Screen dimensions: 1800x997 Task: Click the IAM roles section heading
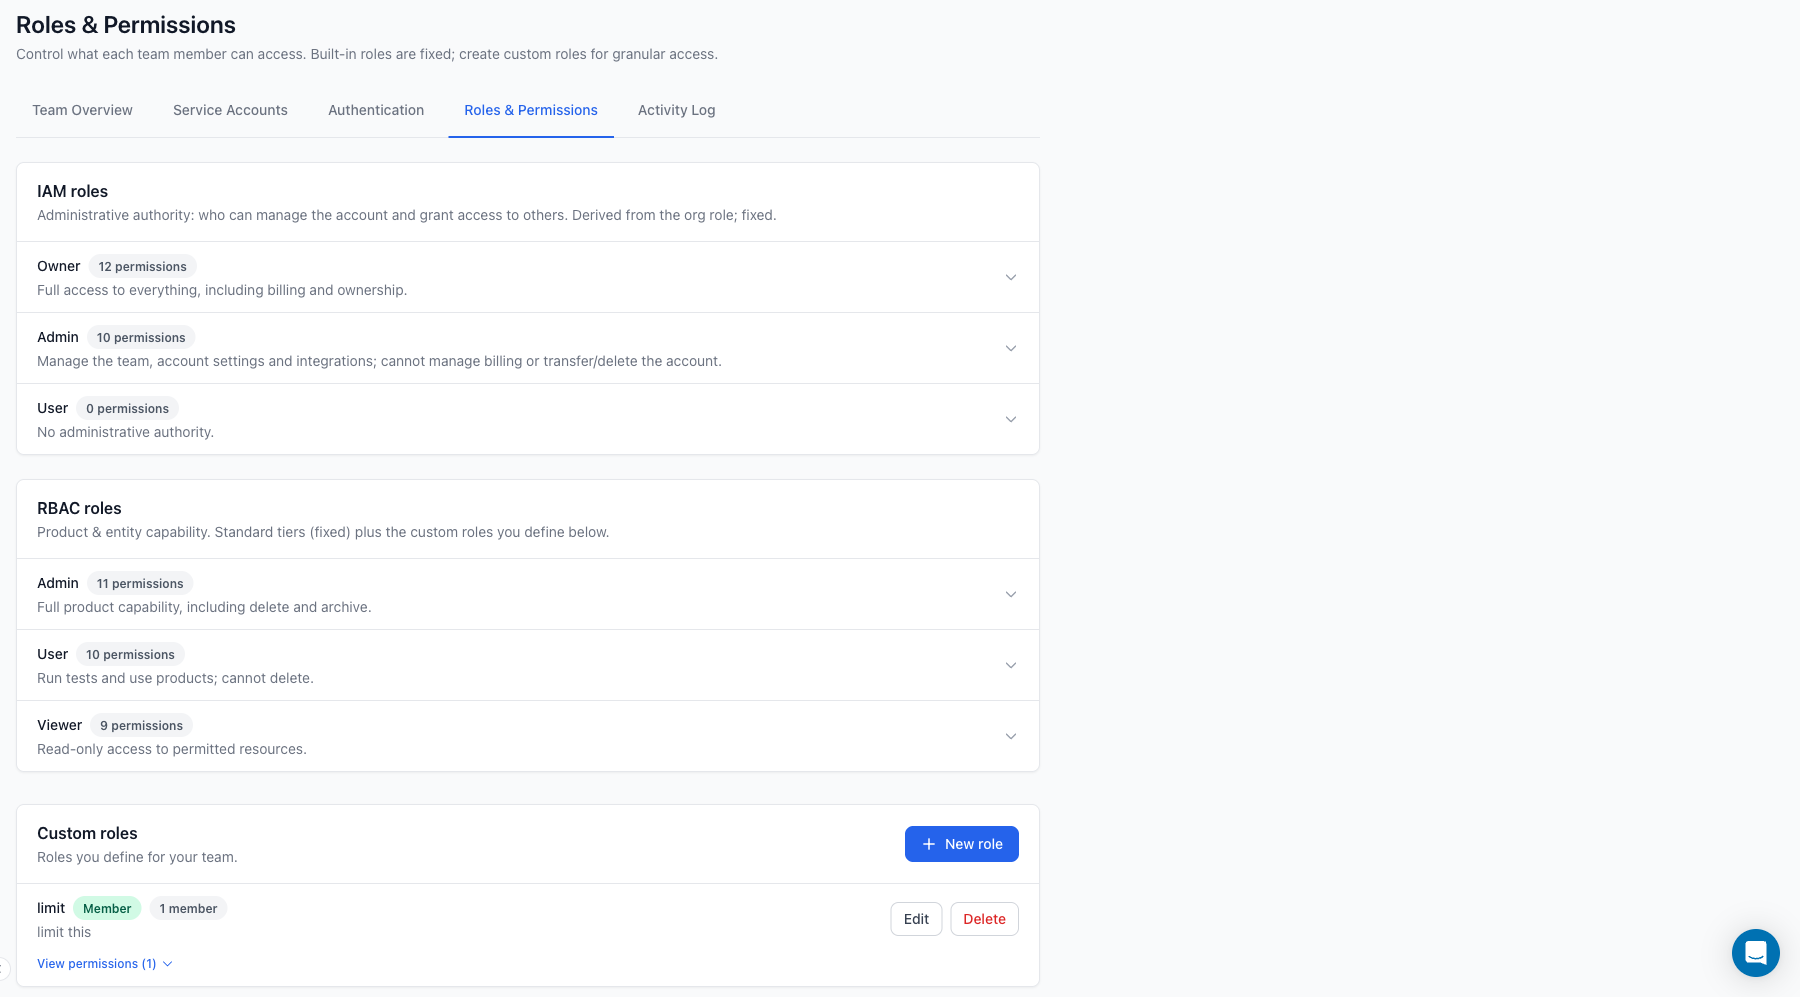pos(72,191)
